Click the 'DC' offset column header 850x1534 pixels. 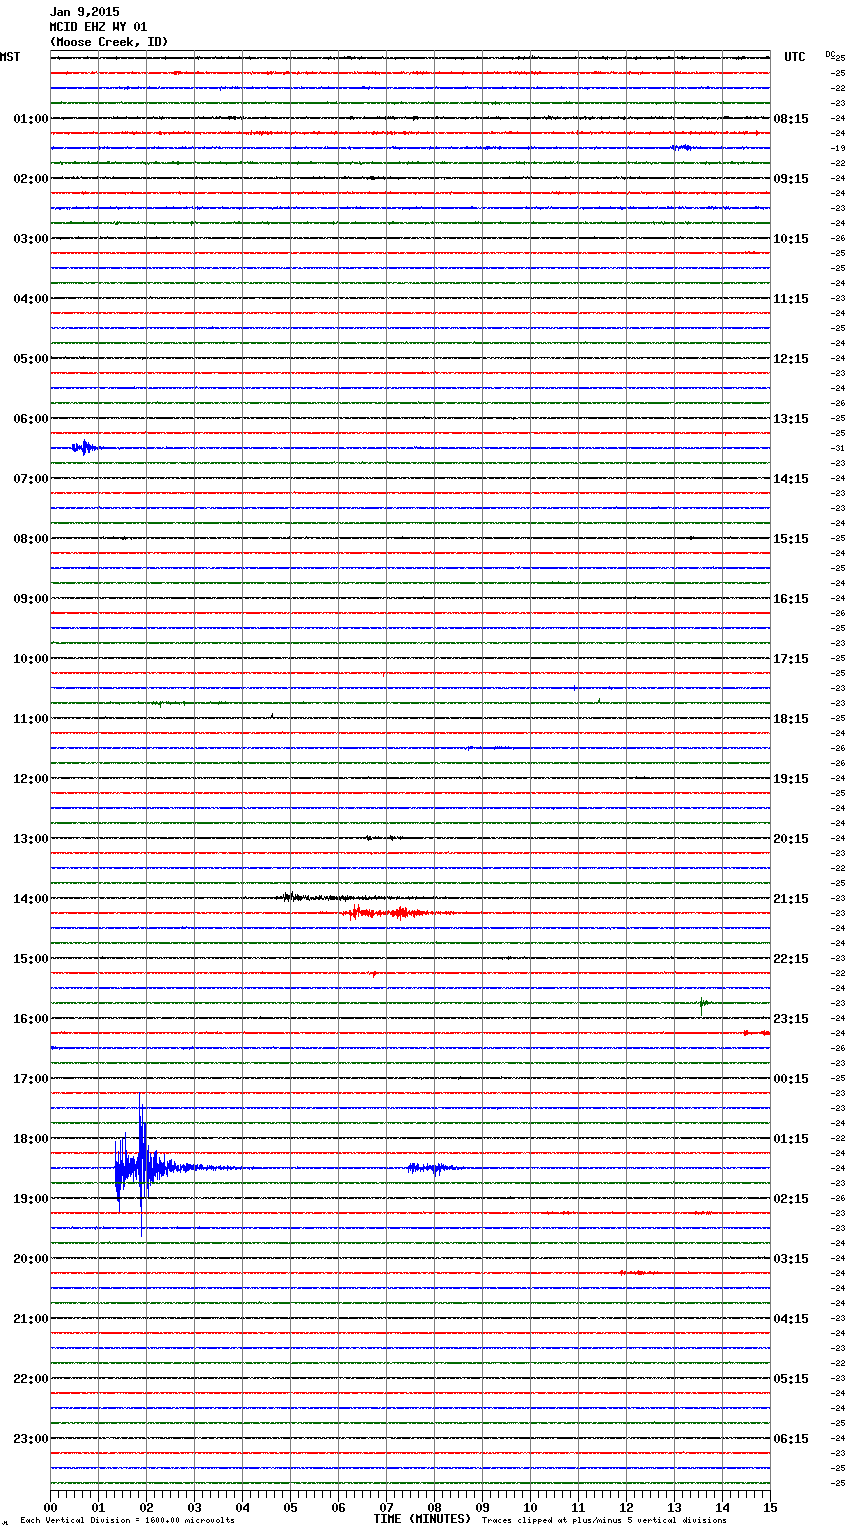pyautogui.click(x=830, y=54)
